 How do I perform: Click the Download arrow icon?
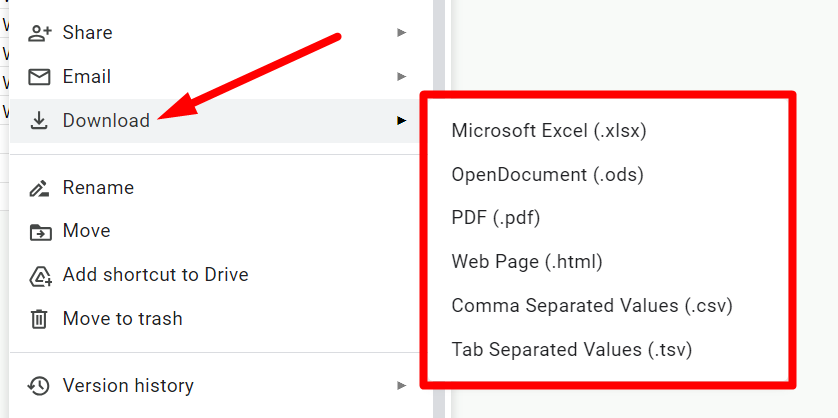coord(39,121)
